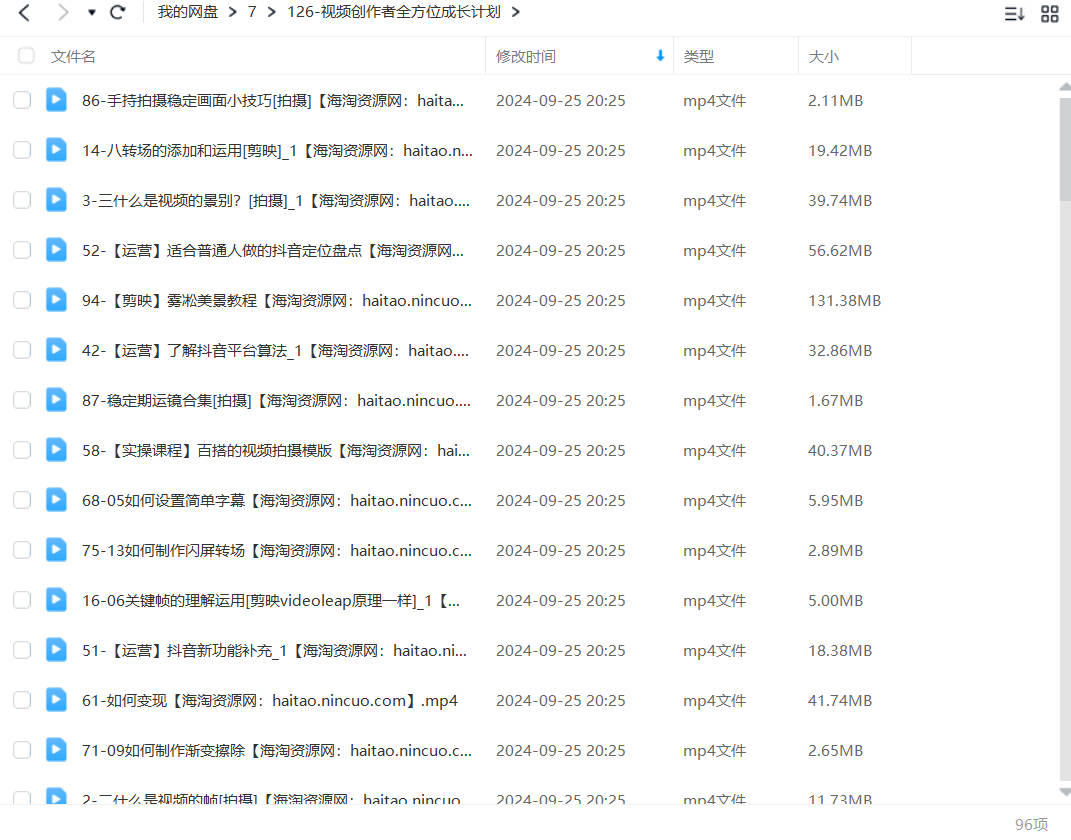The height and width of the screenshot is (840, 1071).
Task: Click video icon of 42-【运营】了解抖音平台算法
Action: point(56,350)
